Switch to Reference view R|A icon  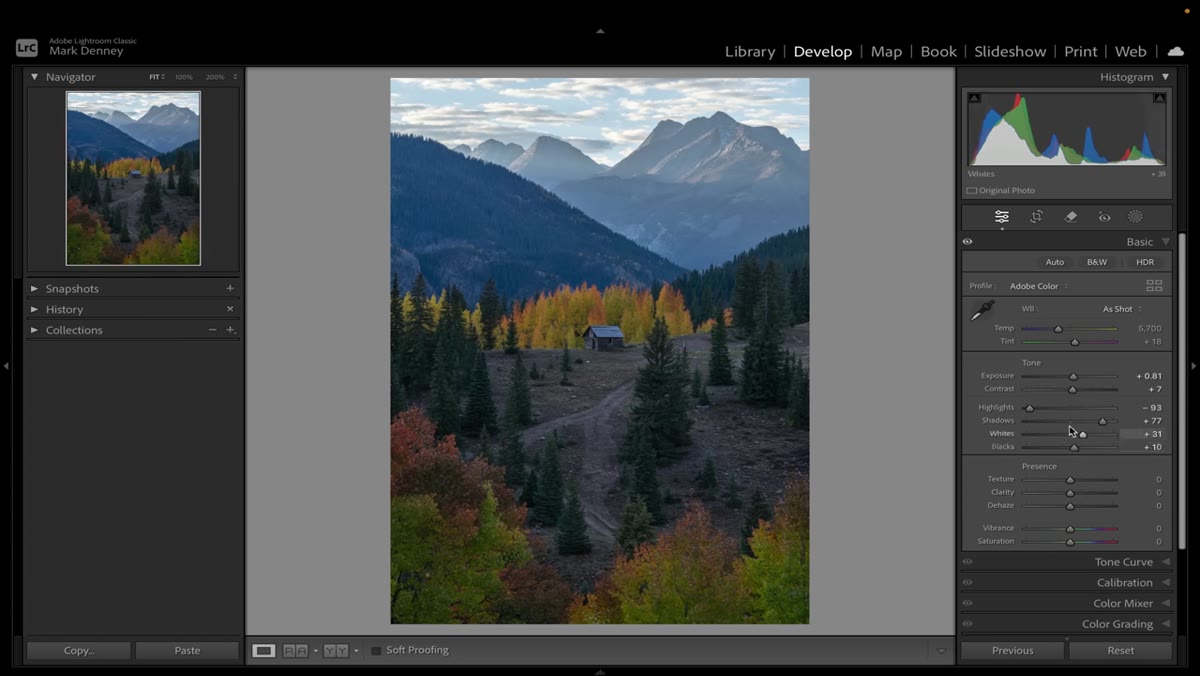coord(295,650)
